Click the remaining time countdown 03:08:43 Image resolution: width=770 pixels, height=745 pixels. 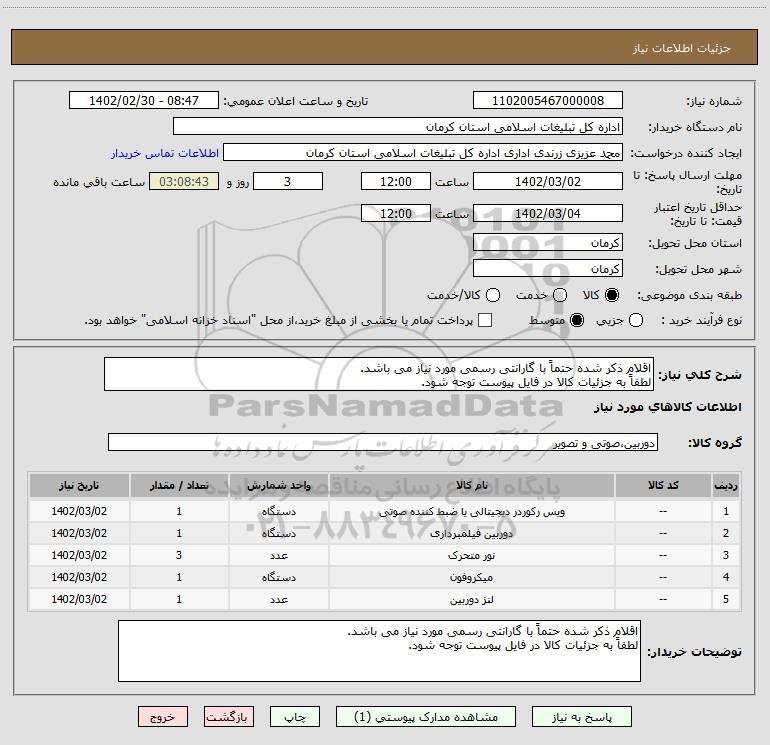click(x=184, y=181)
